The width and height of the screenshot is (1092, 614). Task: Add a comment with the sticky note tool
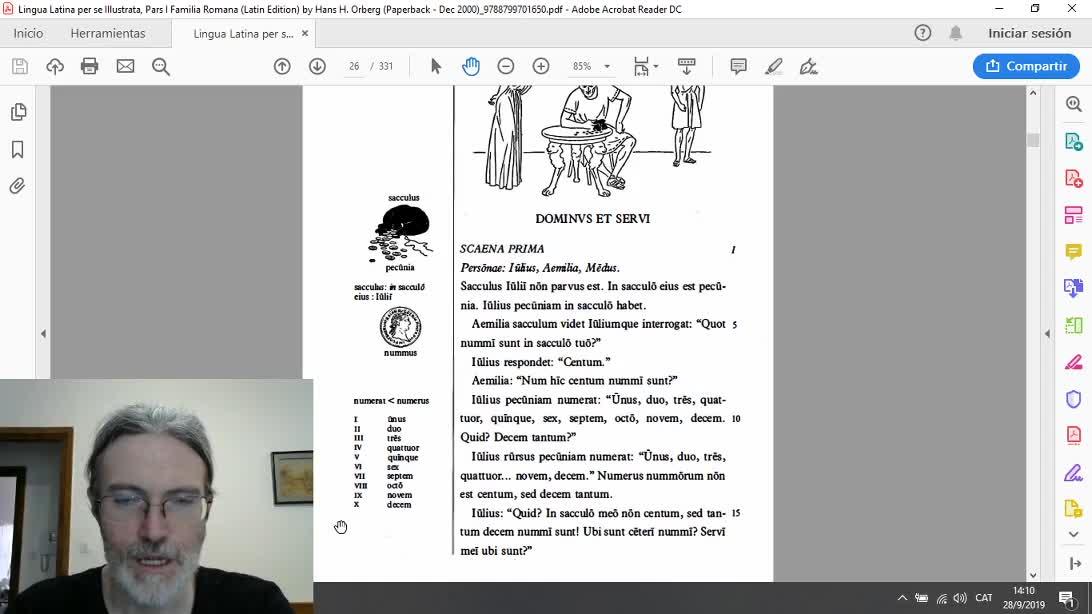coord(738,66)
